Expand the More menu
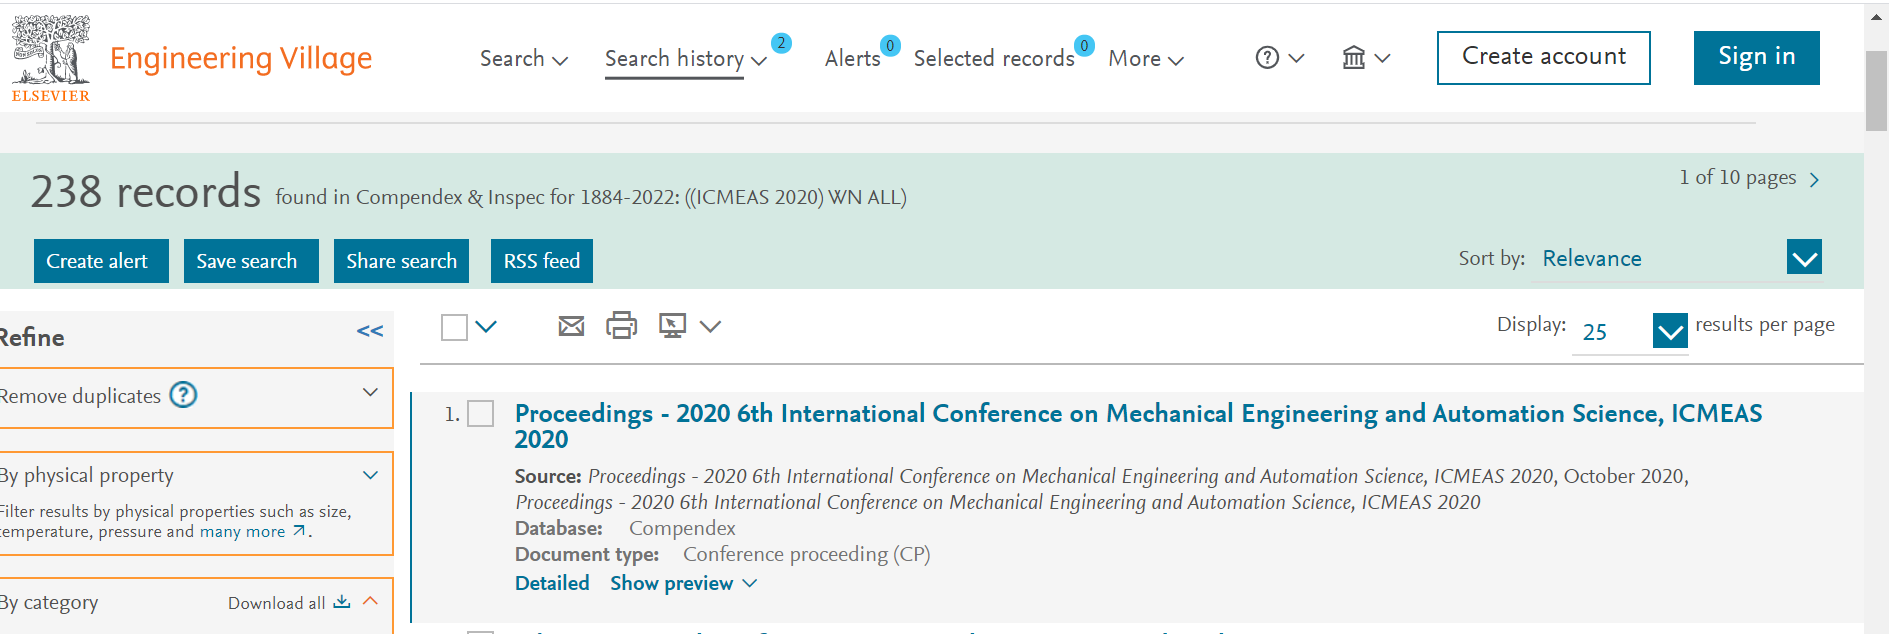1889x634 pixels. tap(1146, 59)
